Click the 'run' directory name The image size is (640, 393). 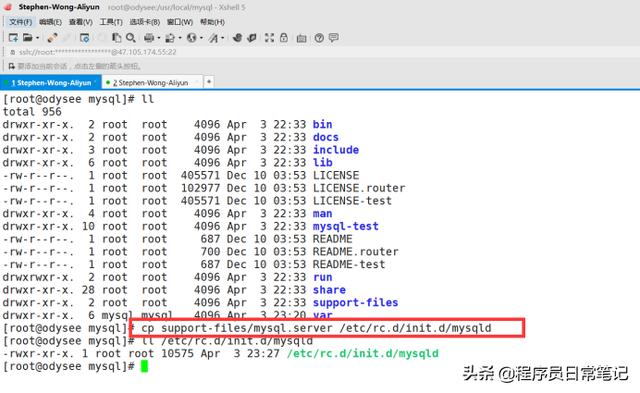pos(322,277)
